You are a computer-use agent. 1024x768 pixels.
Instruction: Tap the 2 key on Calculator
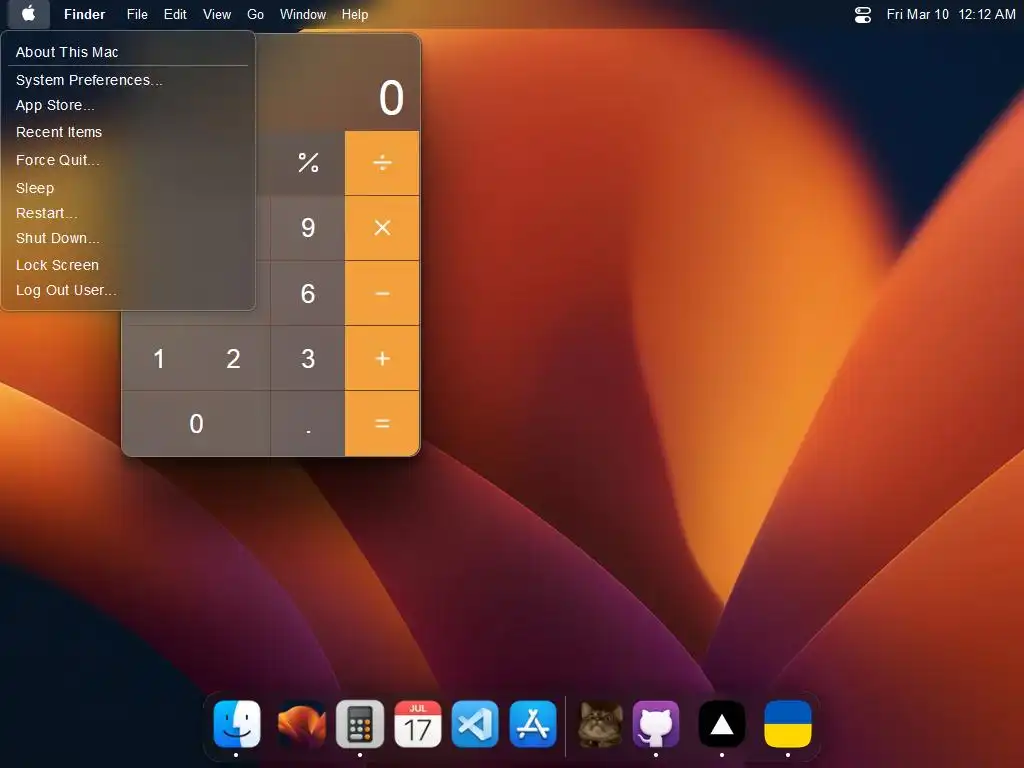click(x=233, y=359)
